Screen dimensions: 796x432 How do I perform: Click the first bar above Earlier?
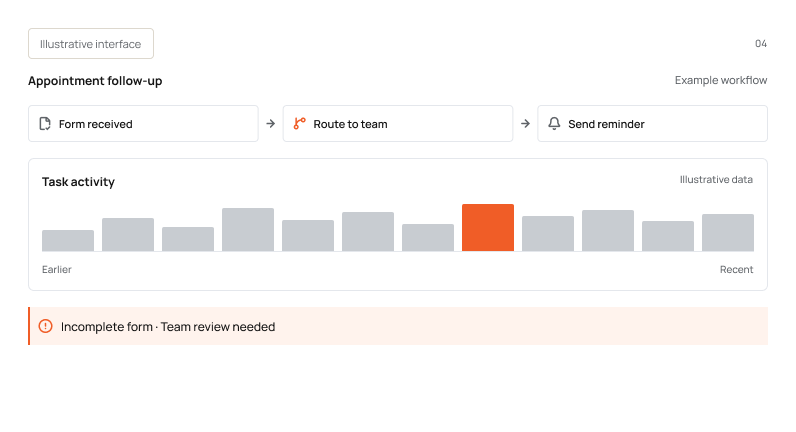pos(68,241)
